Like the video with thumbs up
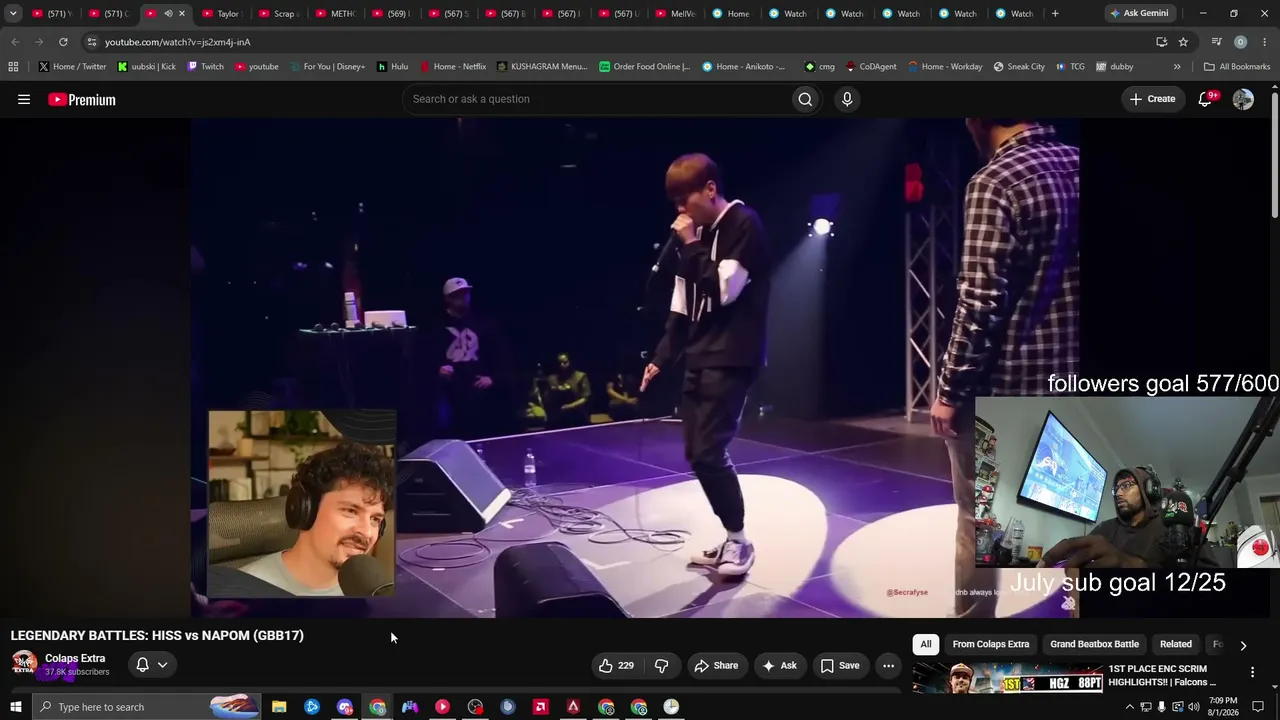The width and height of the screenshot is (1280, 720). pyautogui.click(x=616, y=665)
